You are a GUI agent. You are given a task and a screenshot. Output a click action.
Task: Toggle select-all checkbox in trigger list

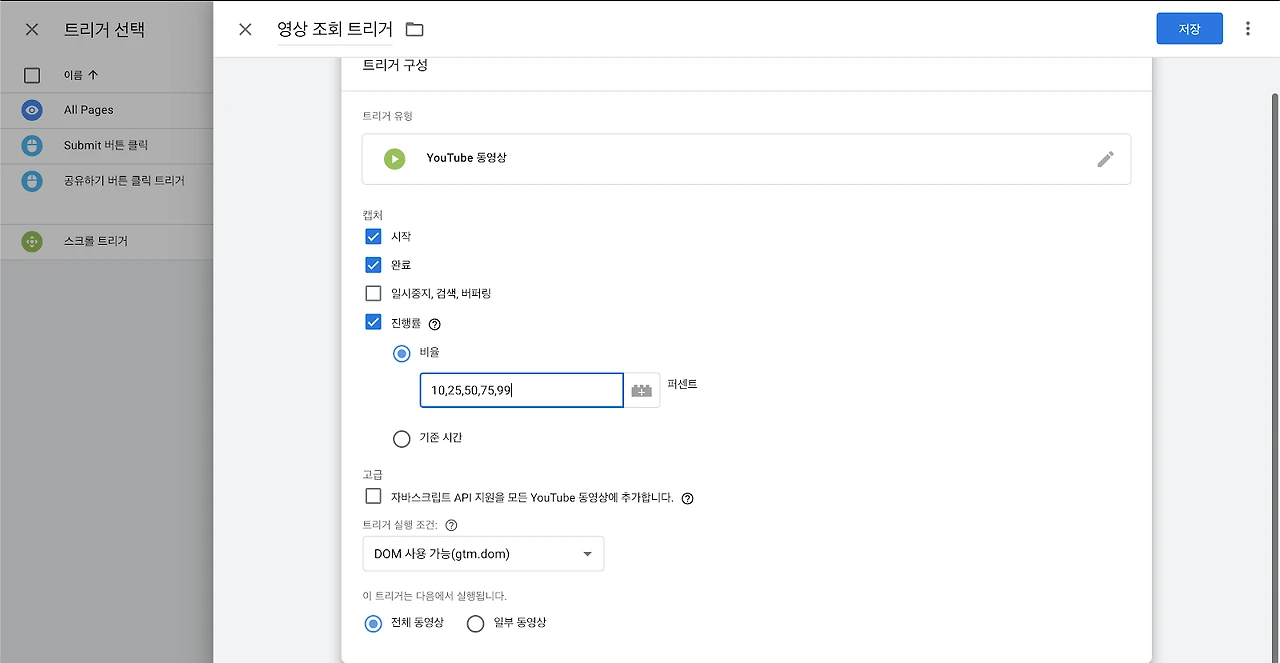coord(32,75)
